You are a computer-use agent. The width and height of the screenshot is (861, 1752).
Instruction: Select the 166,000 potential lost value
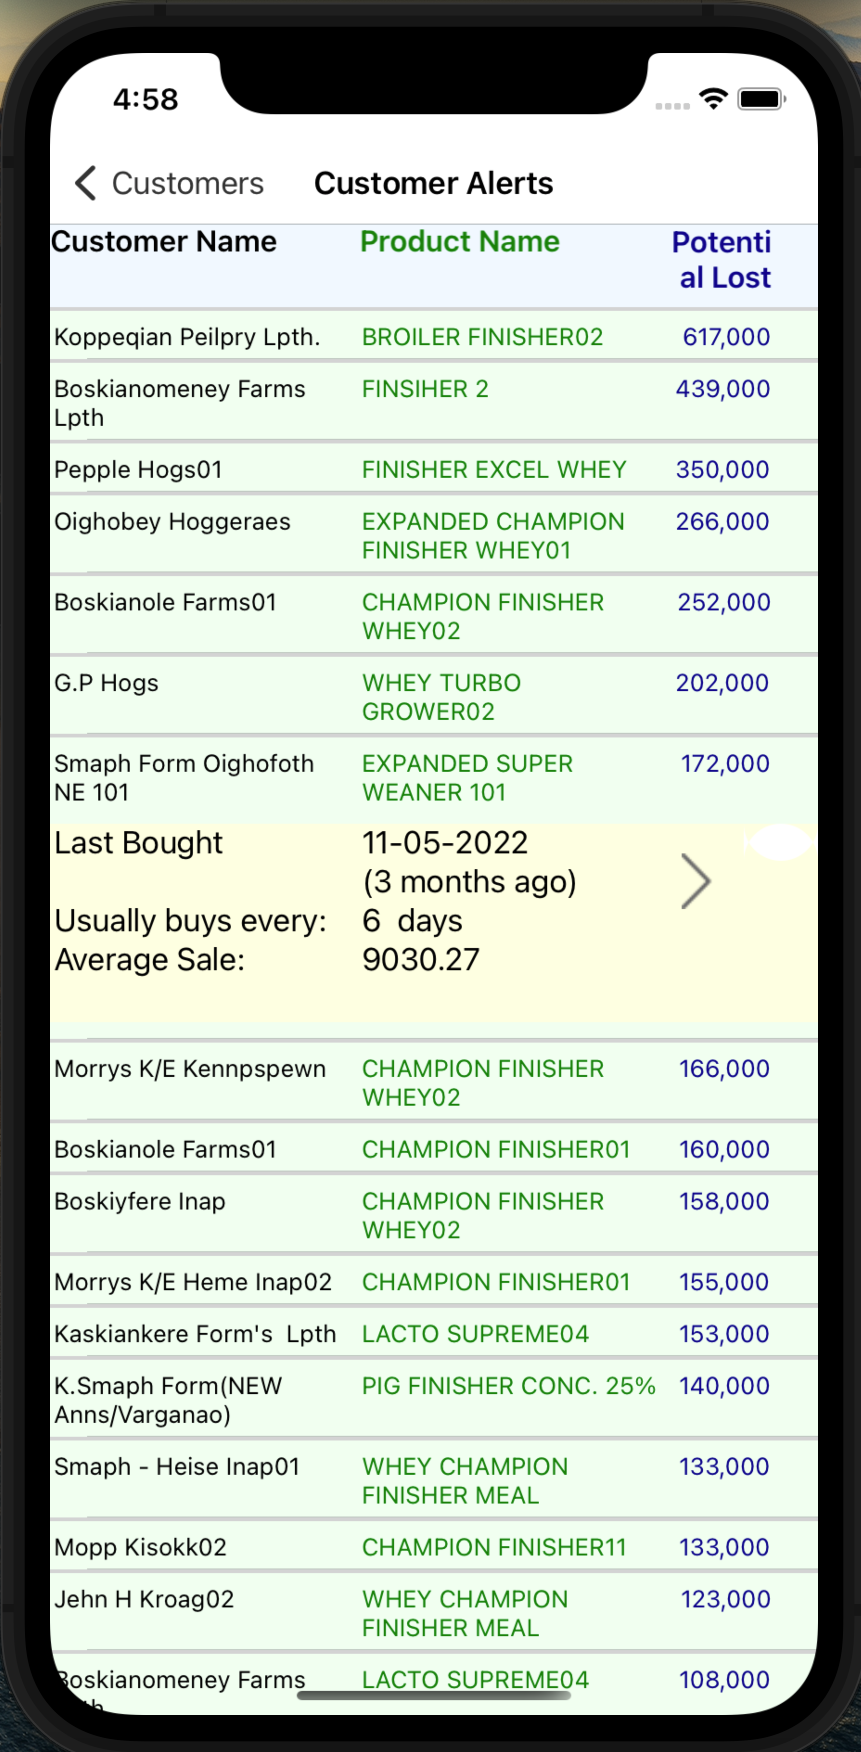coord(725,1069)
